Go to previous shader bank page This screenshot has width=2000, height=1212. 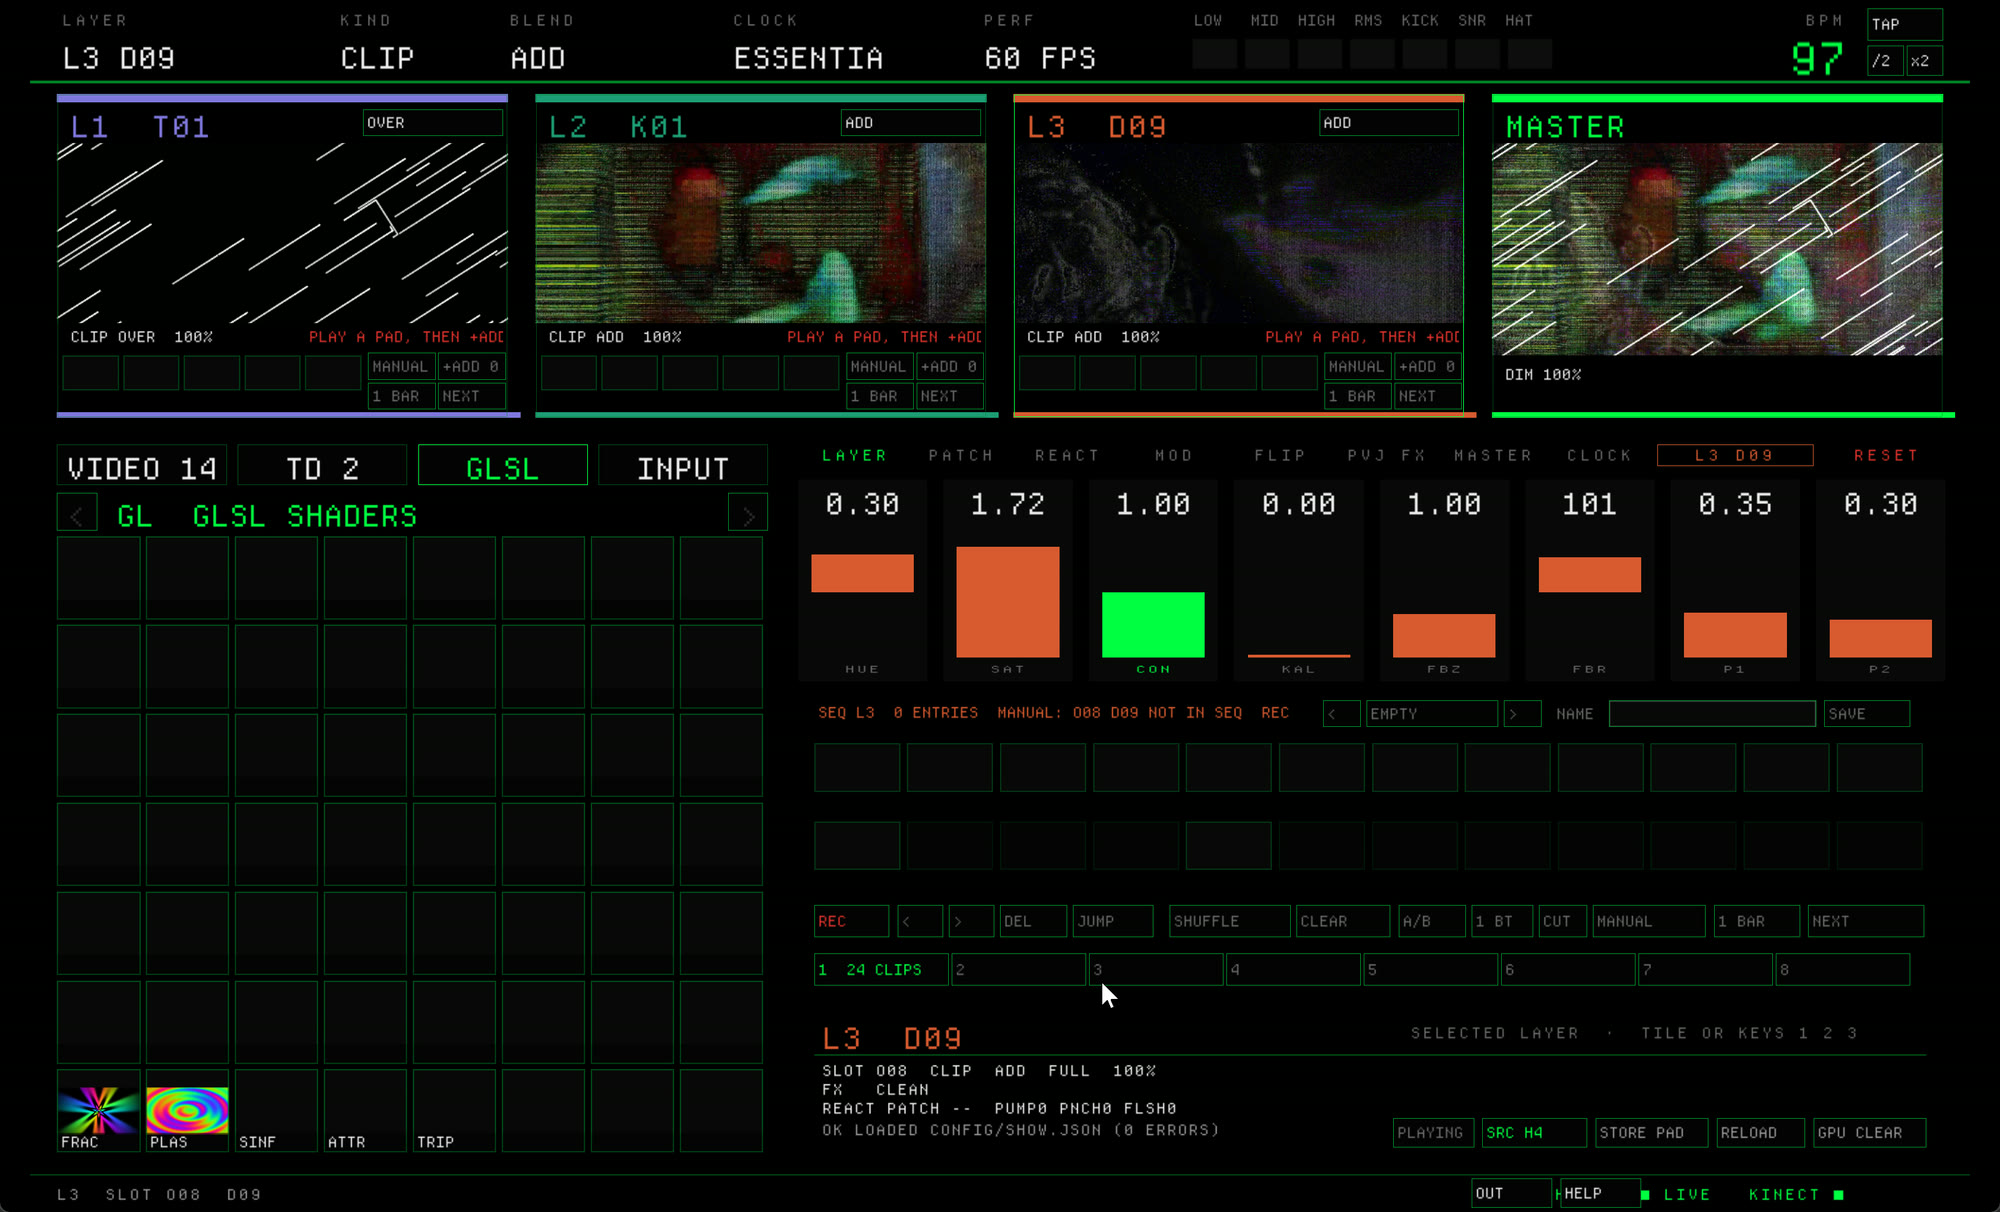point(77,514)
